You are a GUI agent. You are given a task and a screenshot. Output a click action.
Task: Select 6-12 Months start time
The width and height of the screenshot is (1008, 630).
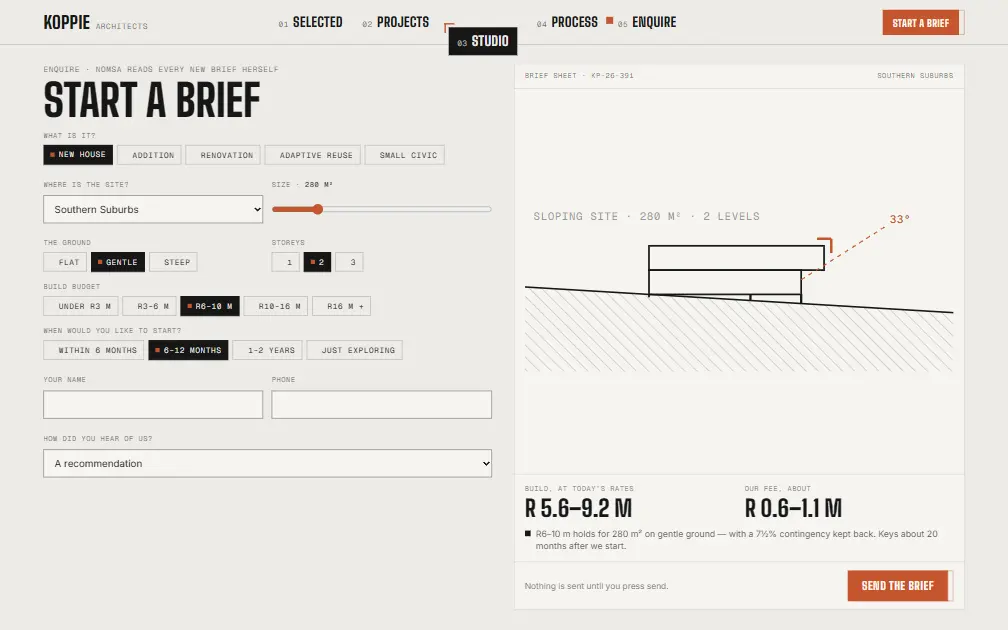(188, 350)
